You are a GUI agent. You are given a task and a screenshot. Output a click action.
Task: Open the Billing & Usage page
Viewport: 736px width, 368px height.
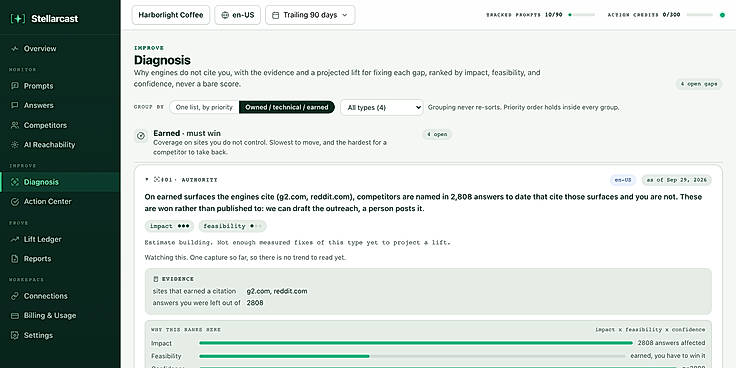[x=60, y=316]
